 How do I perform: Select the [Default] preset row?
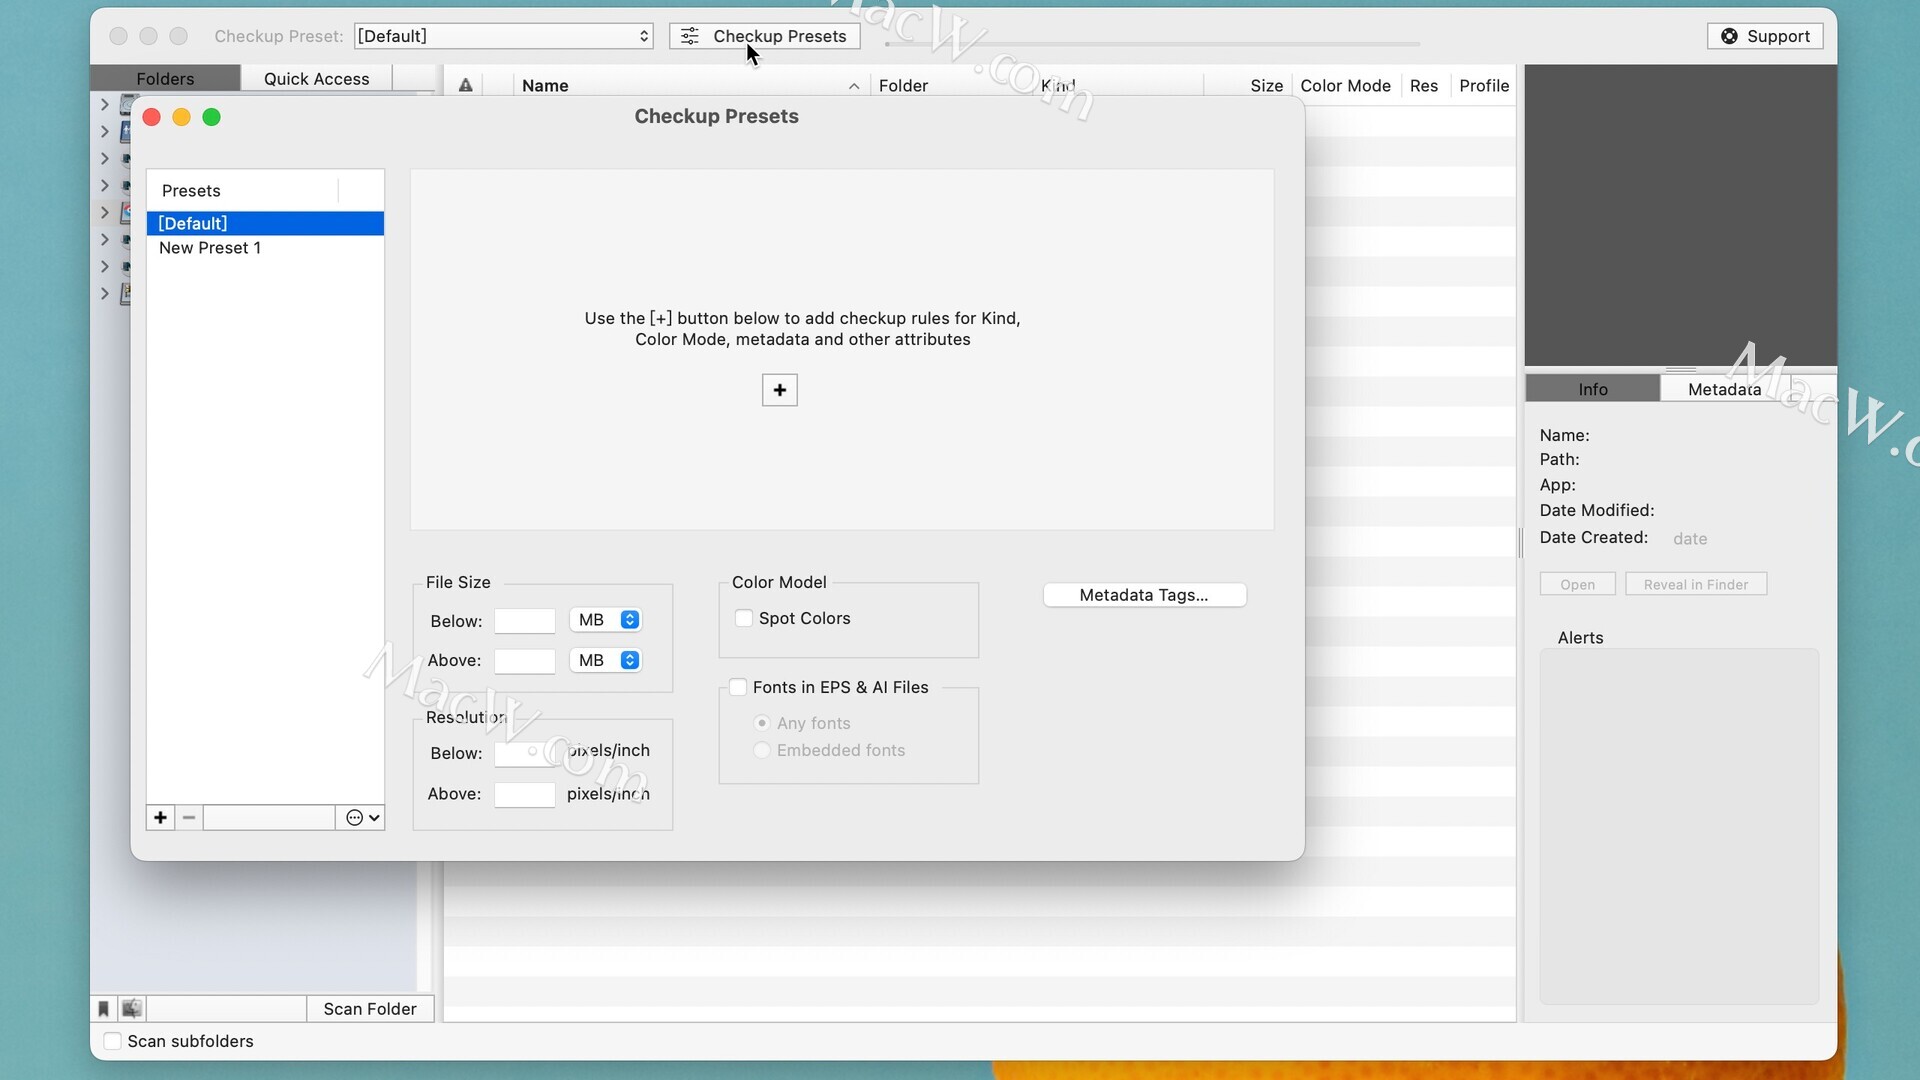click(x=265, y=223)
